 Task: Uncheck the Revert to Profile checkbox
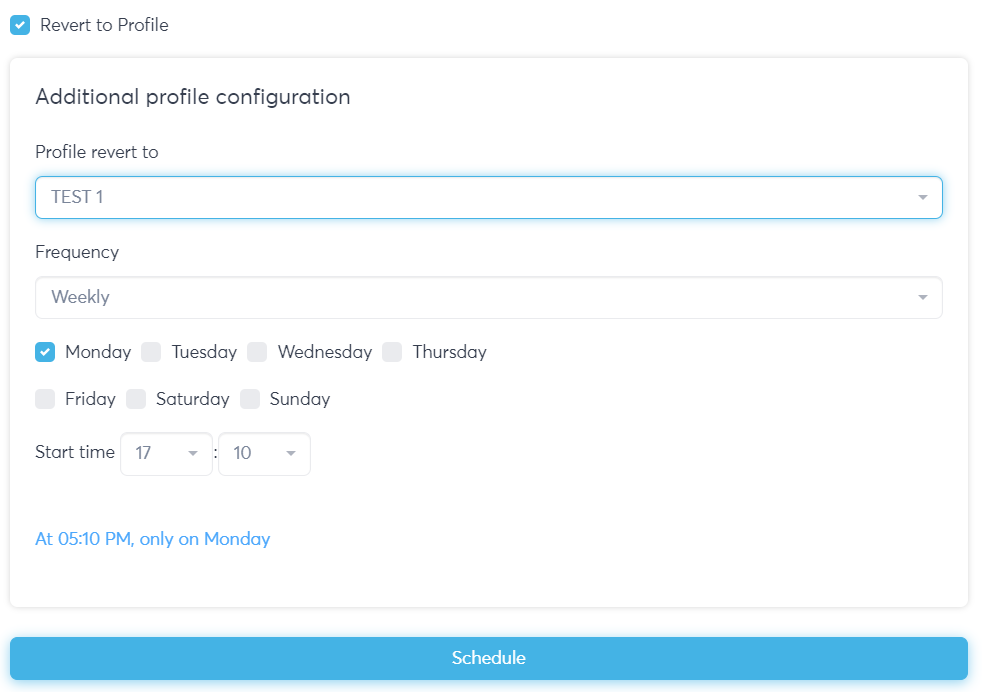point(20,25)
